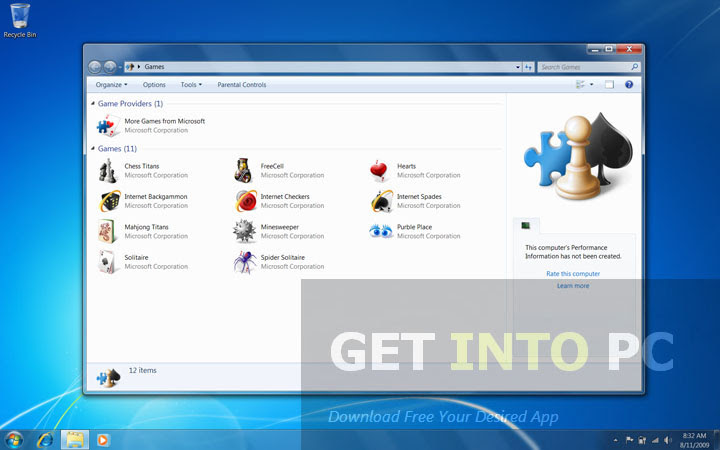Change view using the views icon
The image size is (720, 450).
pyautogui.click(x=580, y=84)
